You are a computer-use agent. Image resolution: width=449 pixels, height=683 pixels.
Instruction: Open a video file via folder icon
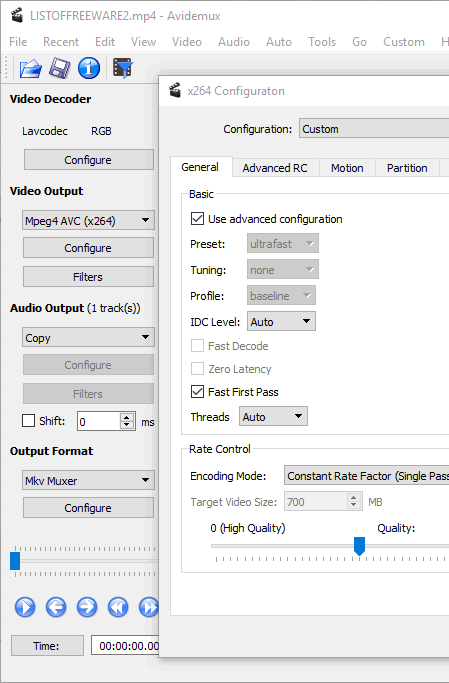(30, 68)
